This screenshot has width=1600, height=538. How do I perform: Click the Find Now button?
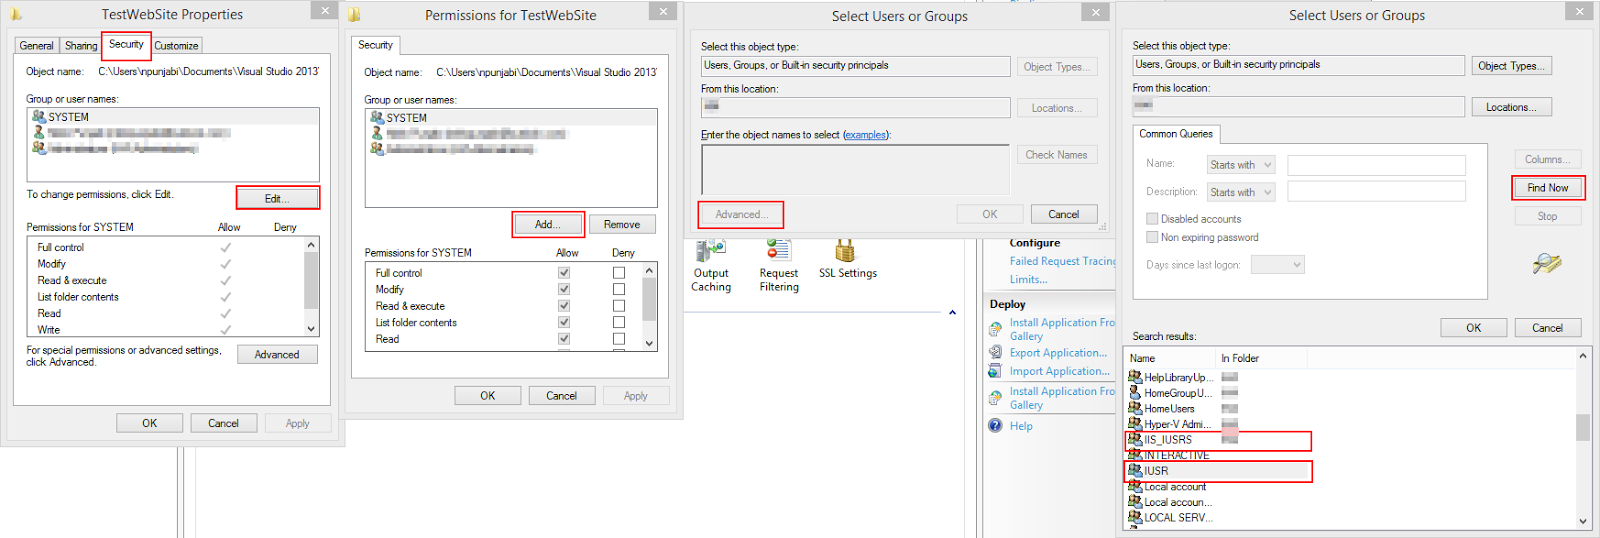tap(1547, 188)
